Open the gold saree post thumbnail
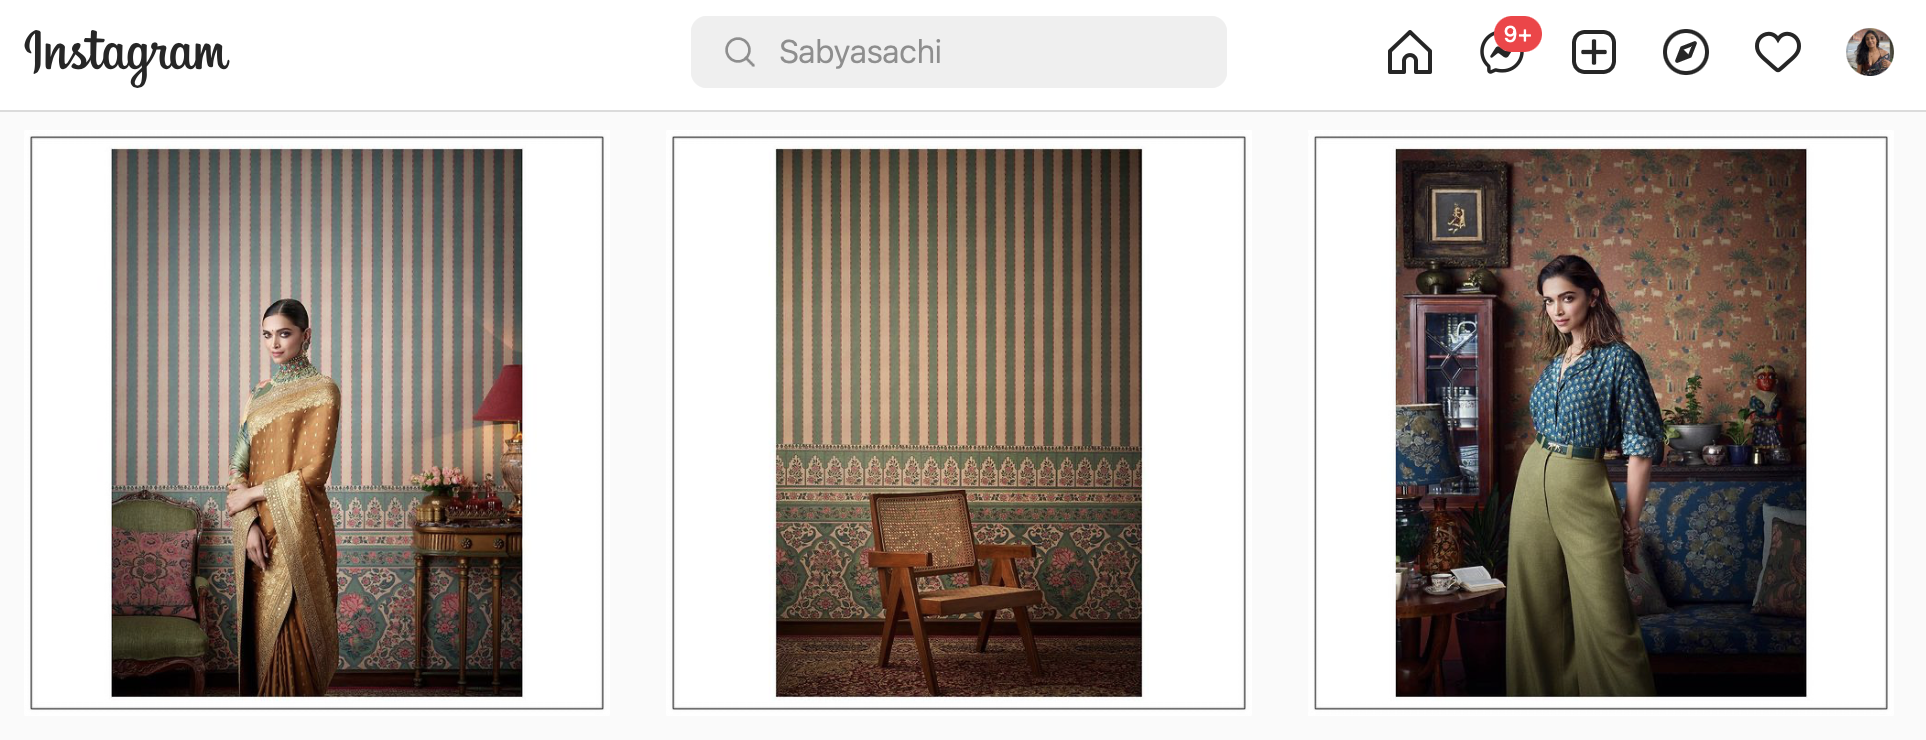The image size is (1926, 740). pyautogui.click(x=317, y=423)
